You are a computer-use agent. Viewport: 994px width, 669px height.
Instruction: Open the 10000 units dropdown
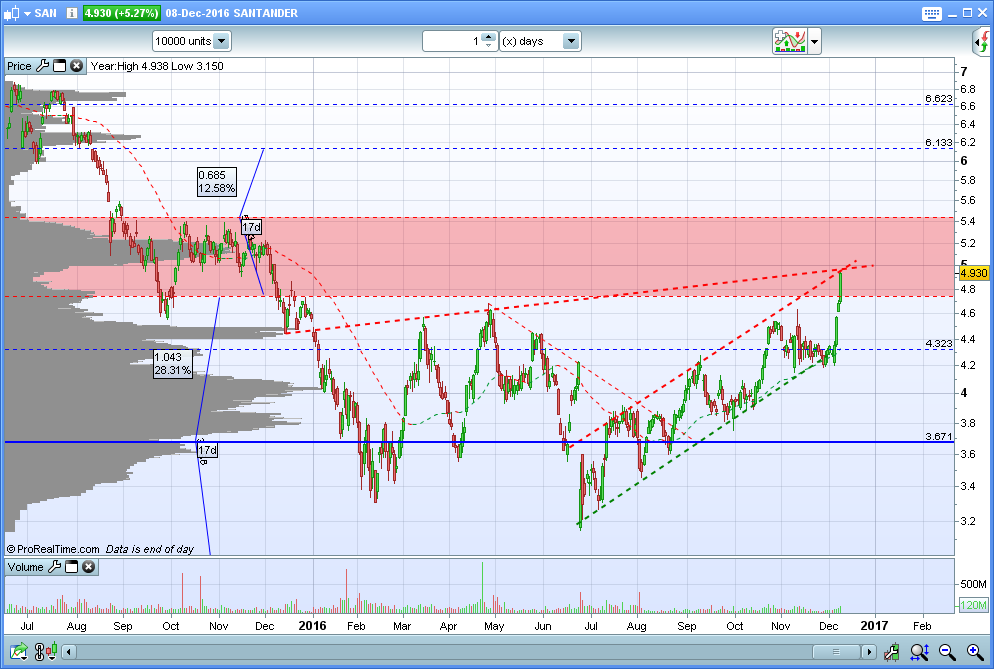[191, 41]
